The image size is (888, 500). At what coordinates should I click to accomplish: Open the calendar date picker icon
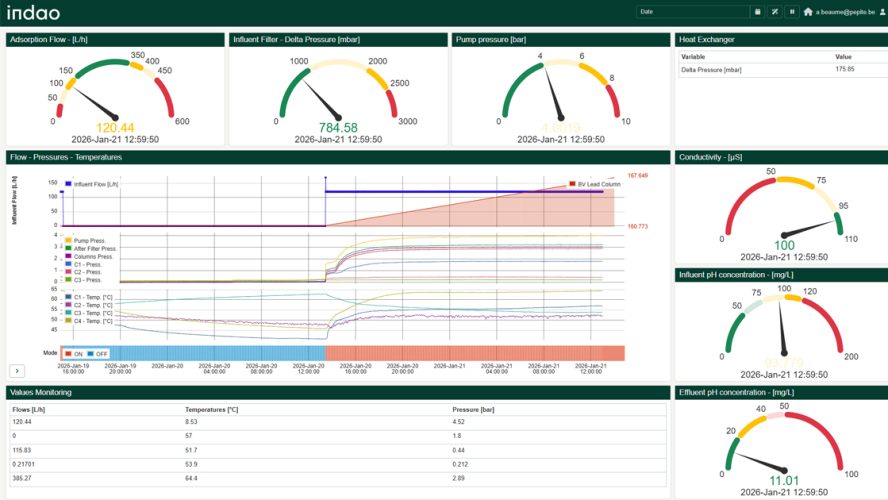[758, 12]
